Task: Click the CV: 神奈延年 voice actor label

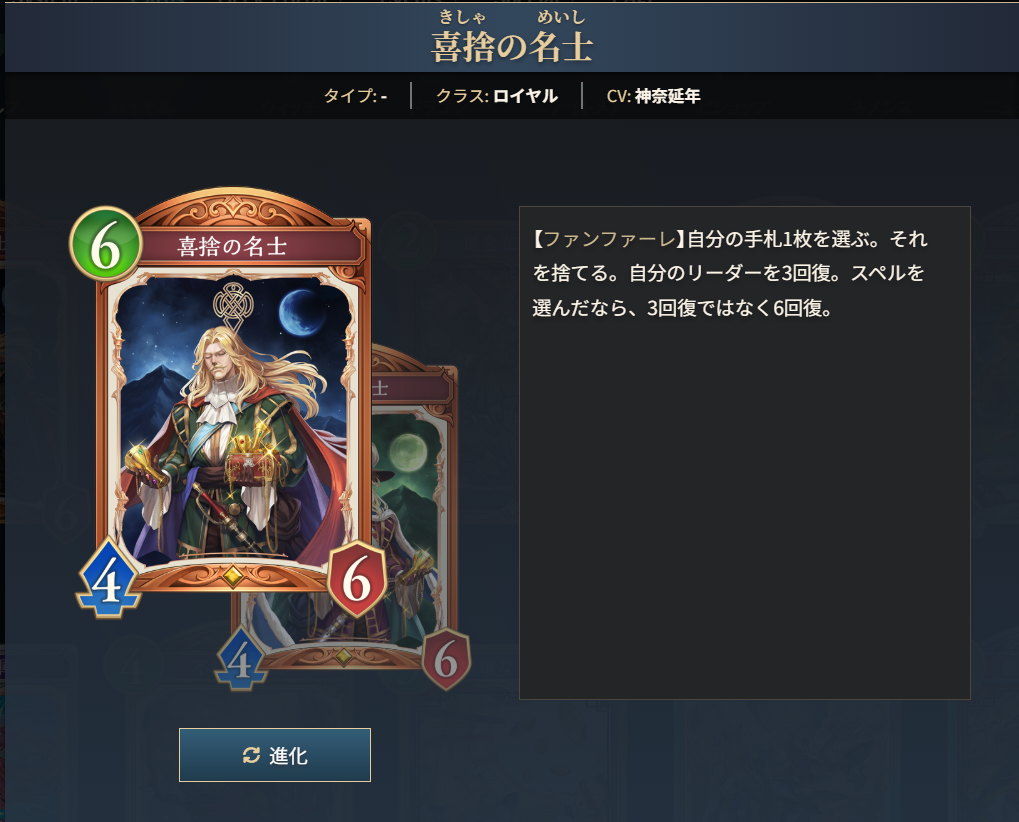Action: (653, 96)
